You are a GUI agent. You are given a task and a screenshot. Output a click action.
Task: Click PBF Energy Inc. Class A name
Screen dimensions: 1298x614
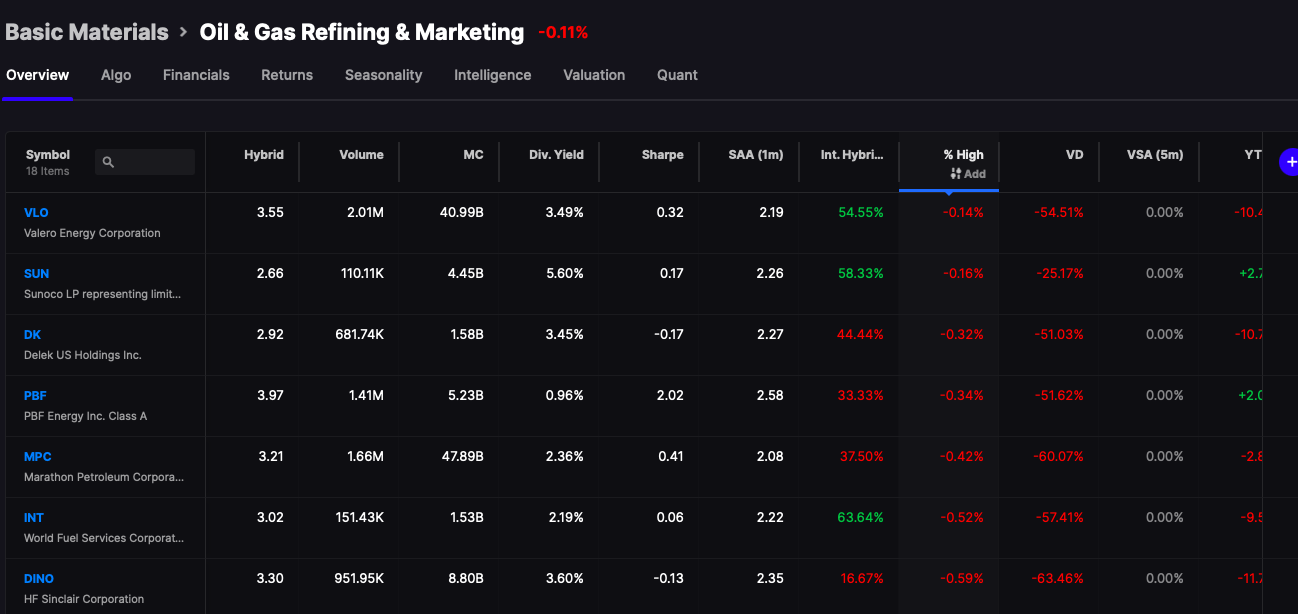85,416
